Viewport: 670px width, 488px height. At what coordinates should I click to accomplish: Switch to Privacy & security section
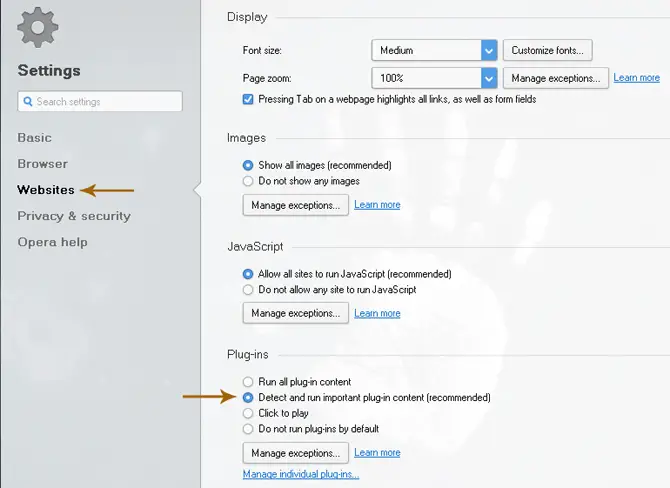tap(74, 216)
